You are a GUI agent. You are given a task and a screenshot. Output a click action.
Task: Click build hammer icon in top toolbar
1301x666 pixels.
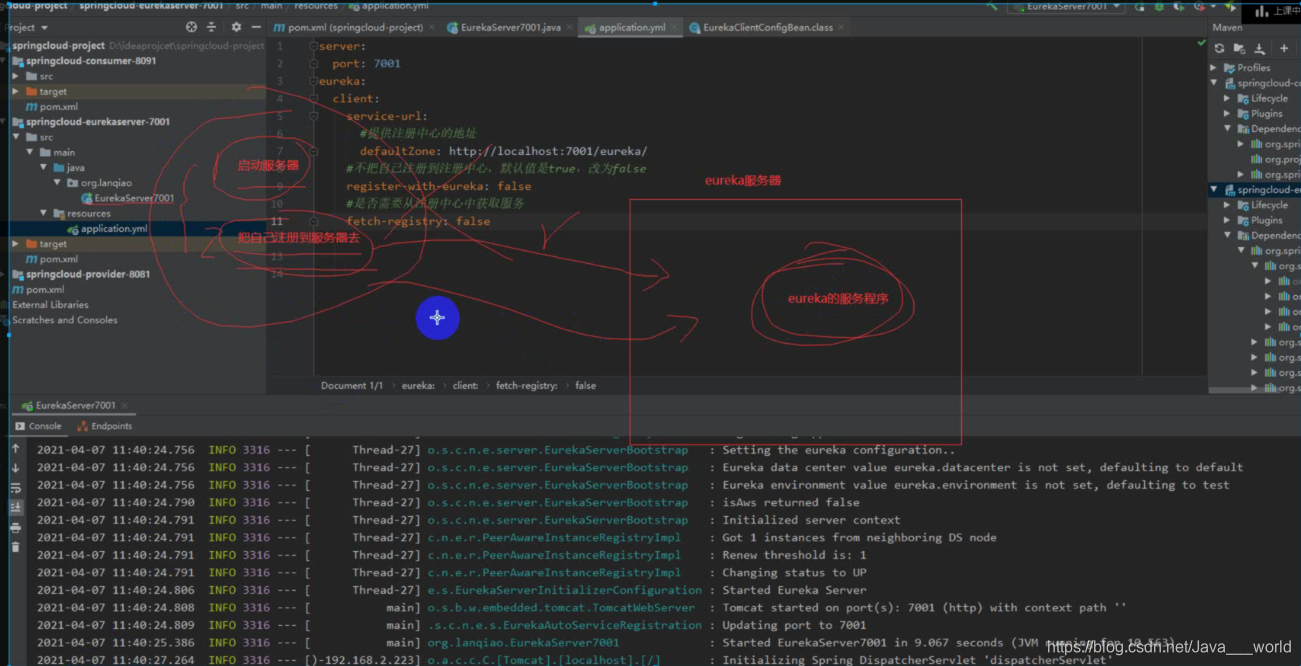pyautogui.click(x=994, y=6)
